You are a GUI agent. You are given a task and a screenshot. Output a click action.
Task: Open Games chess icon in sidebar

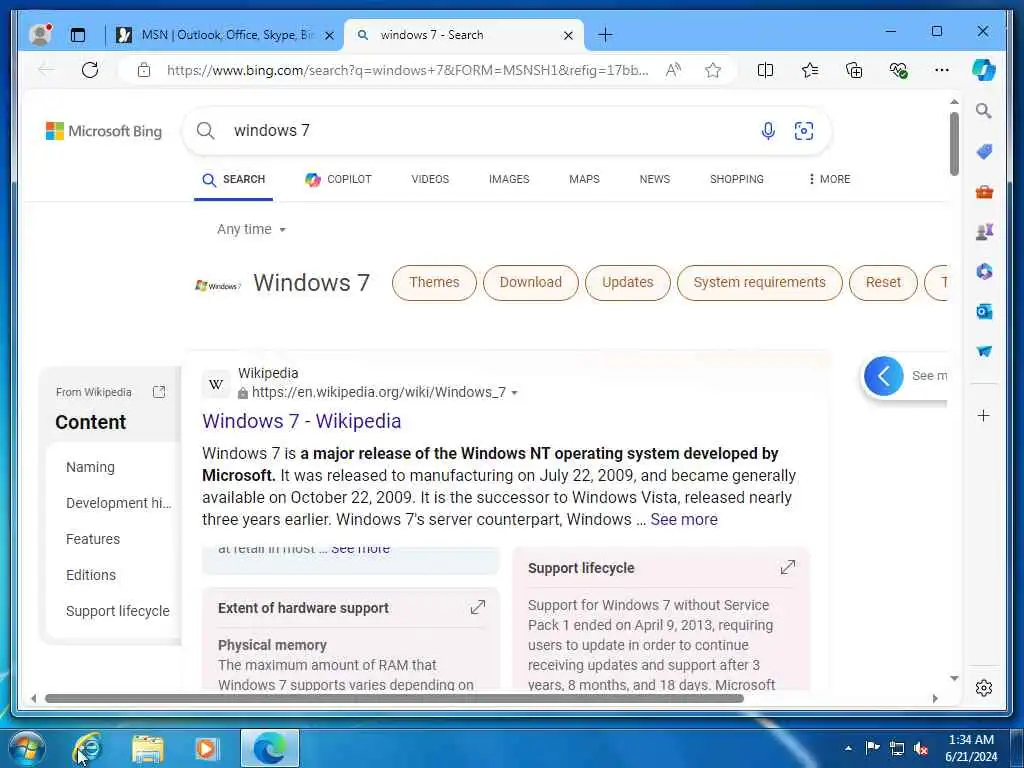(984, 231)
